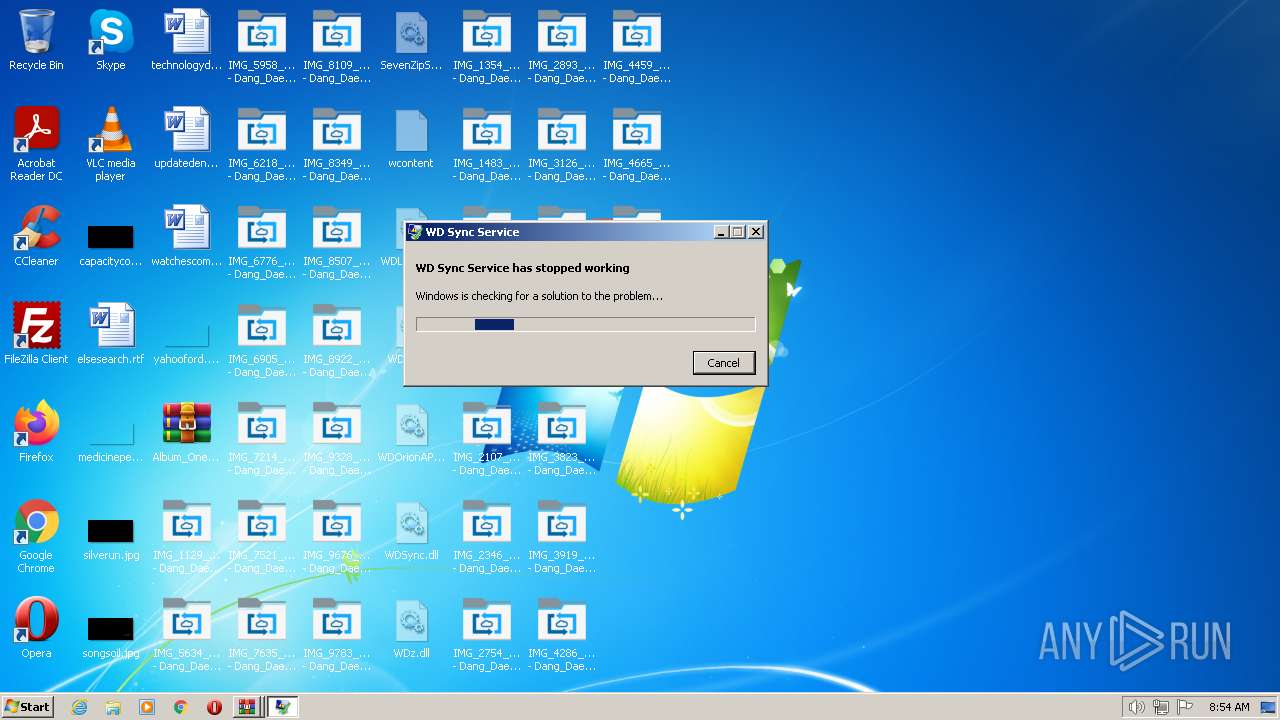
Task: Select the wcontent file icon
Action: point(411,138)
